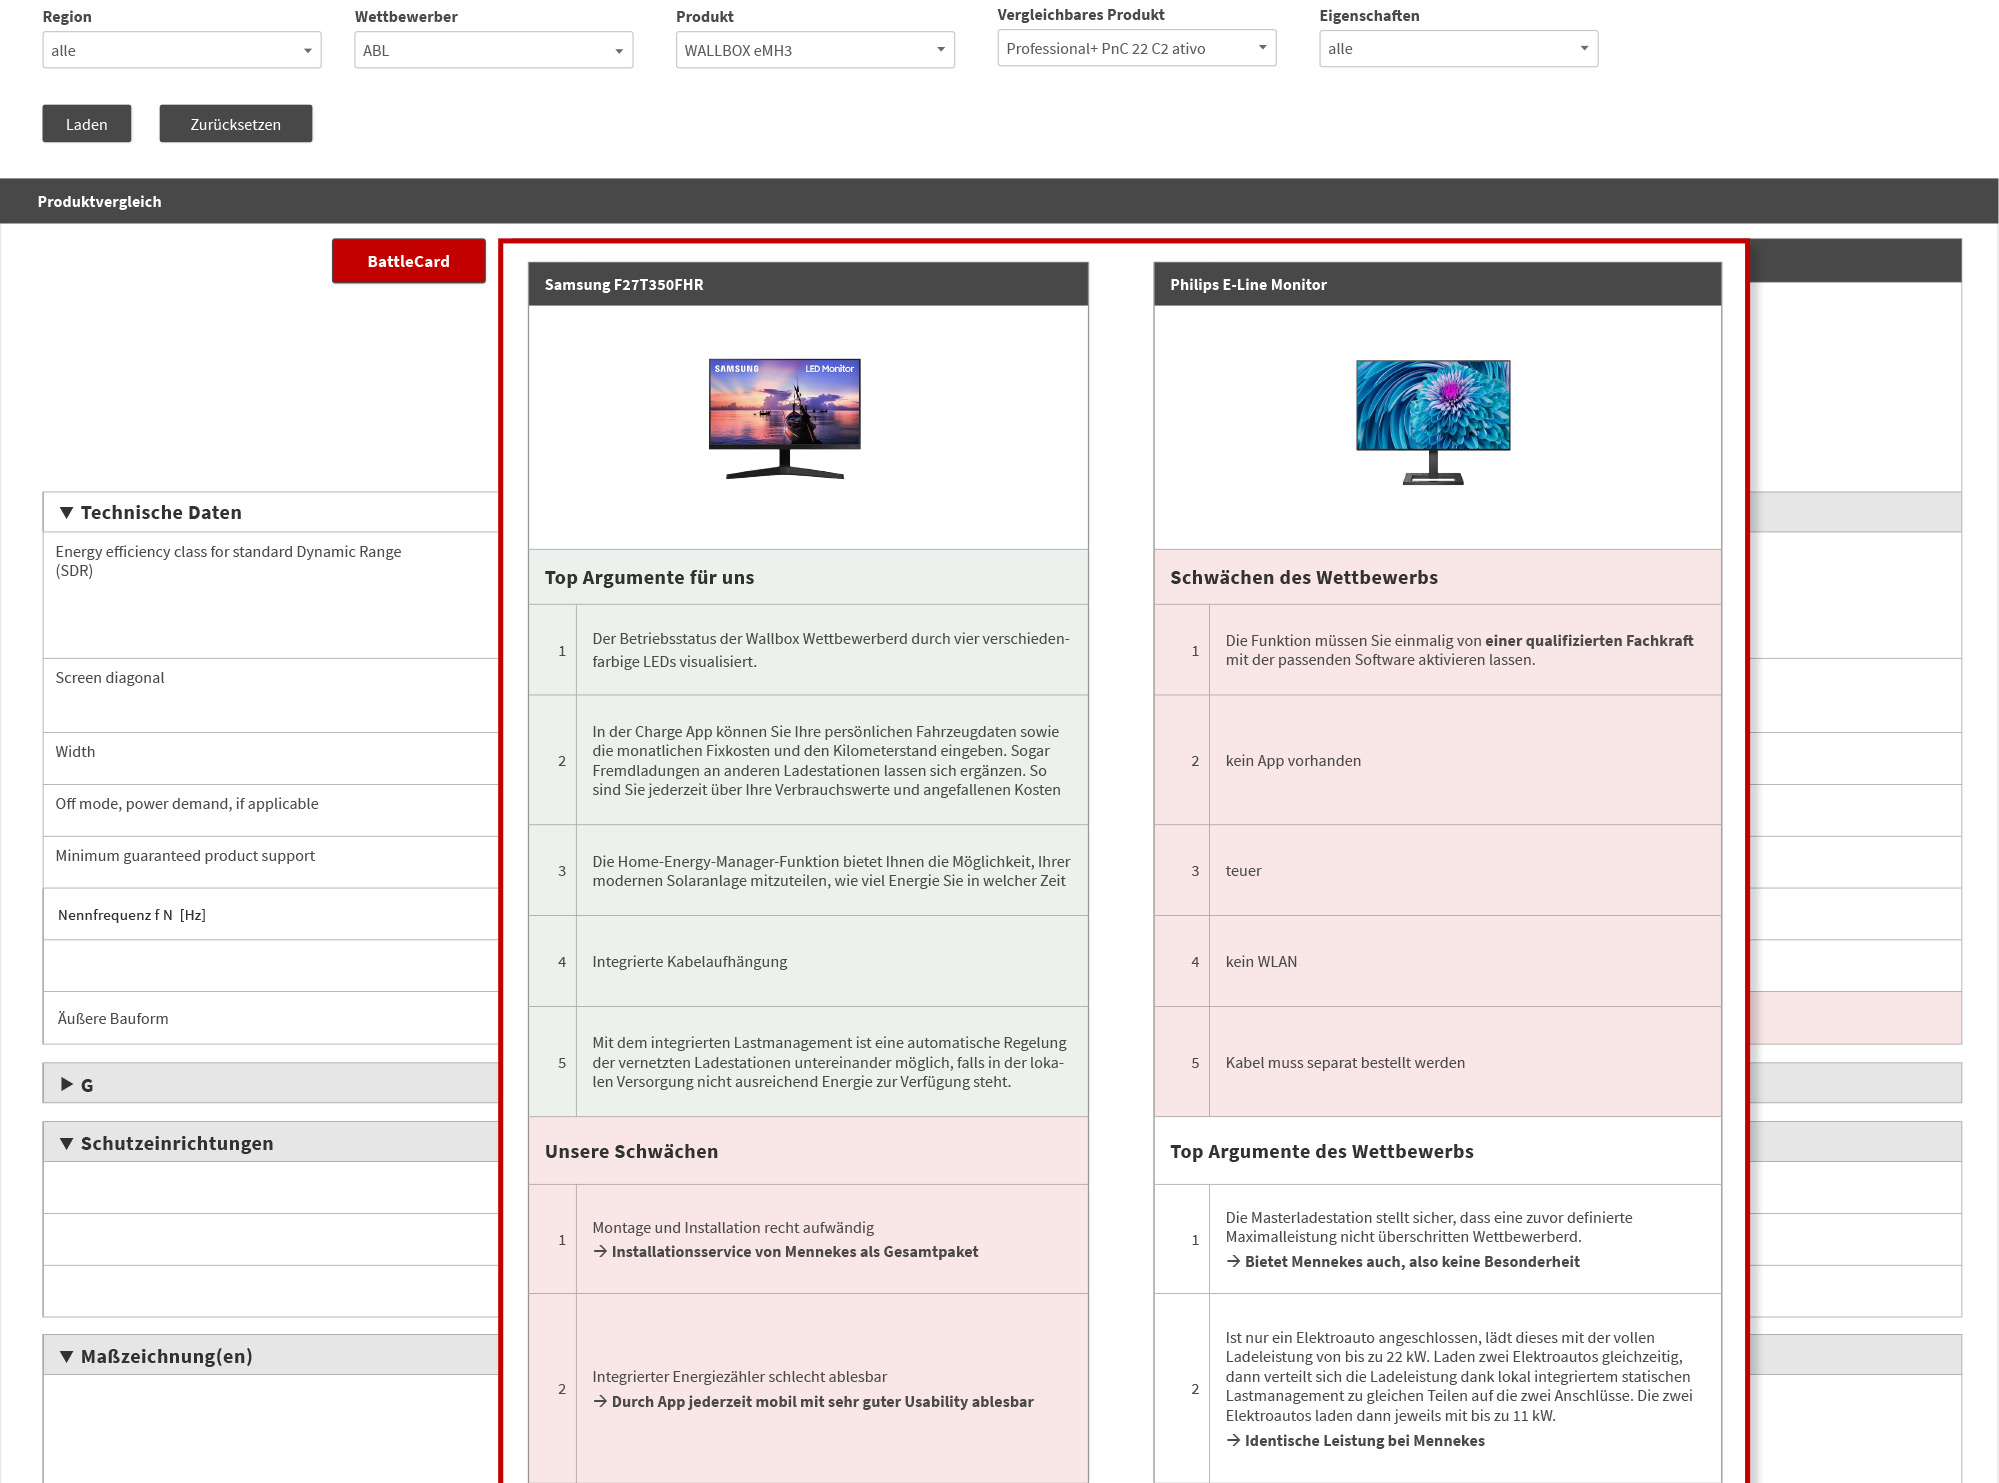Click the Charge App argument text
This screenshot has height=1483, width=1999.
(826, 761)
